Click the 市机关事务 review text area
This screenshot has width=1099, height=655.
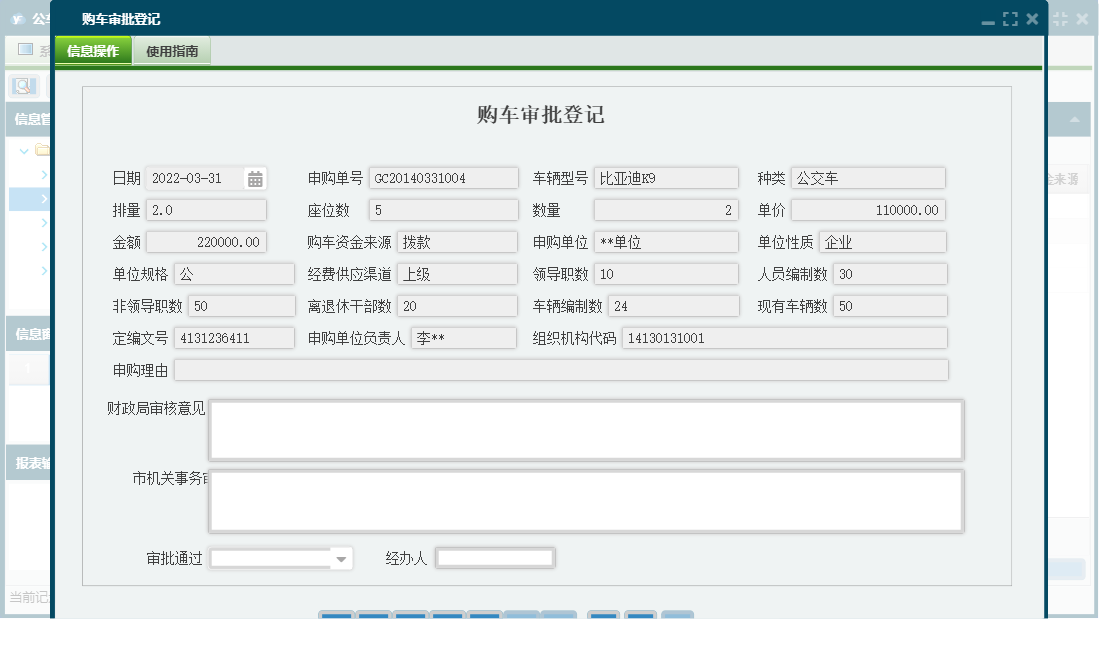point(585,500)
